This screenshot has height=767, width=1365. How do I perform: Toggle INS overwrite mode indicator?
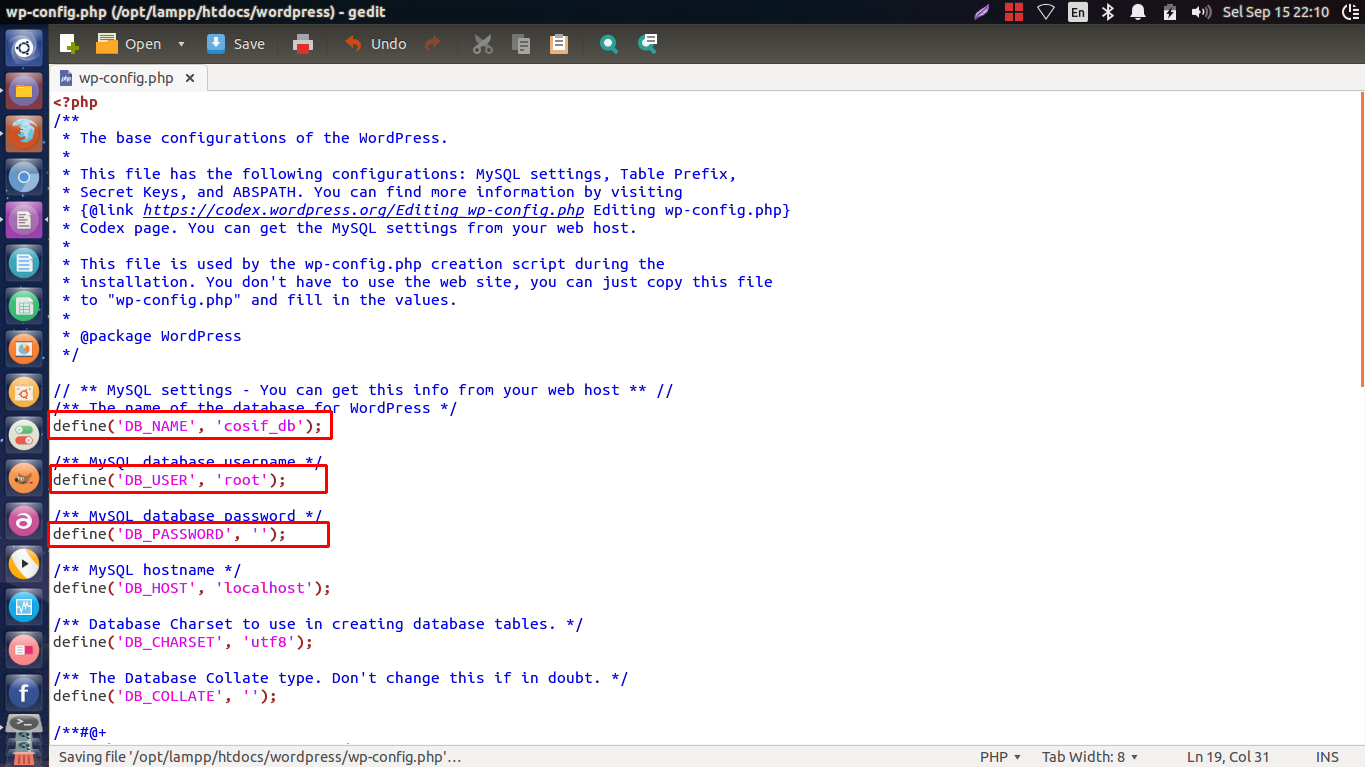tap(1327, 756)
